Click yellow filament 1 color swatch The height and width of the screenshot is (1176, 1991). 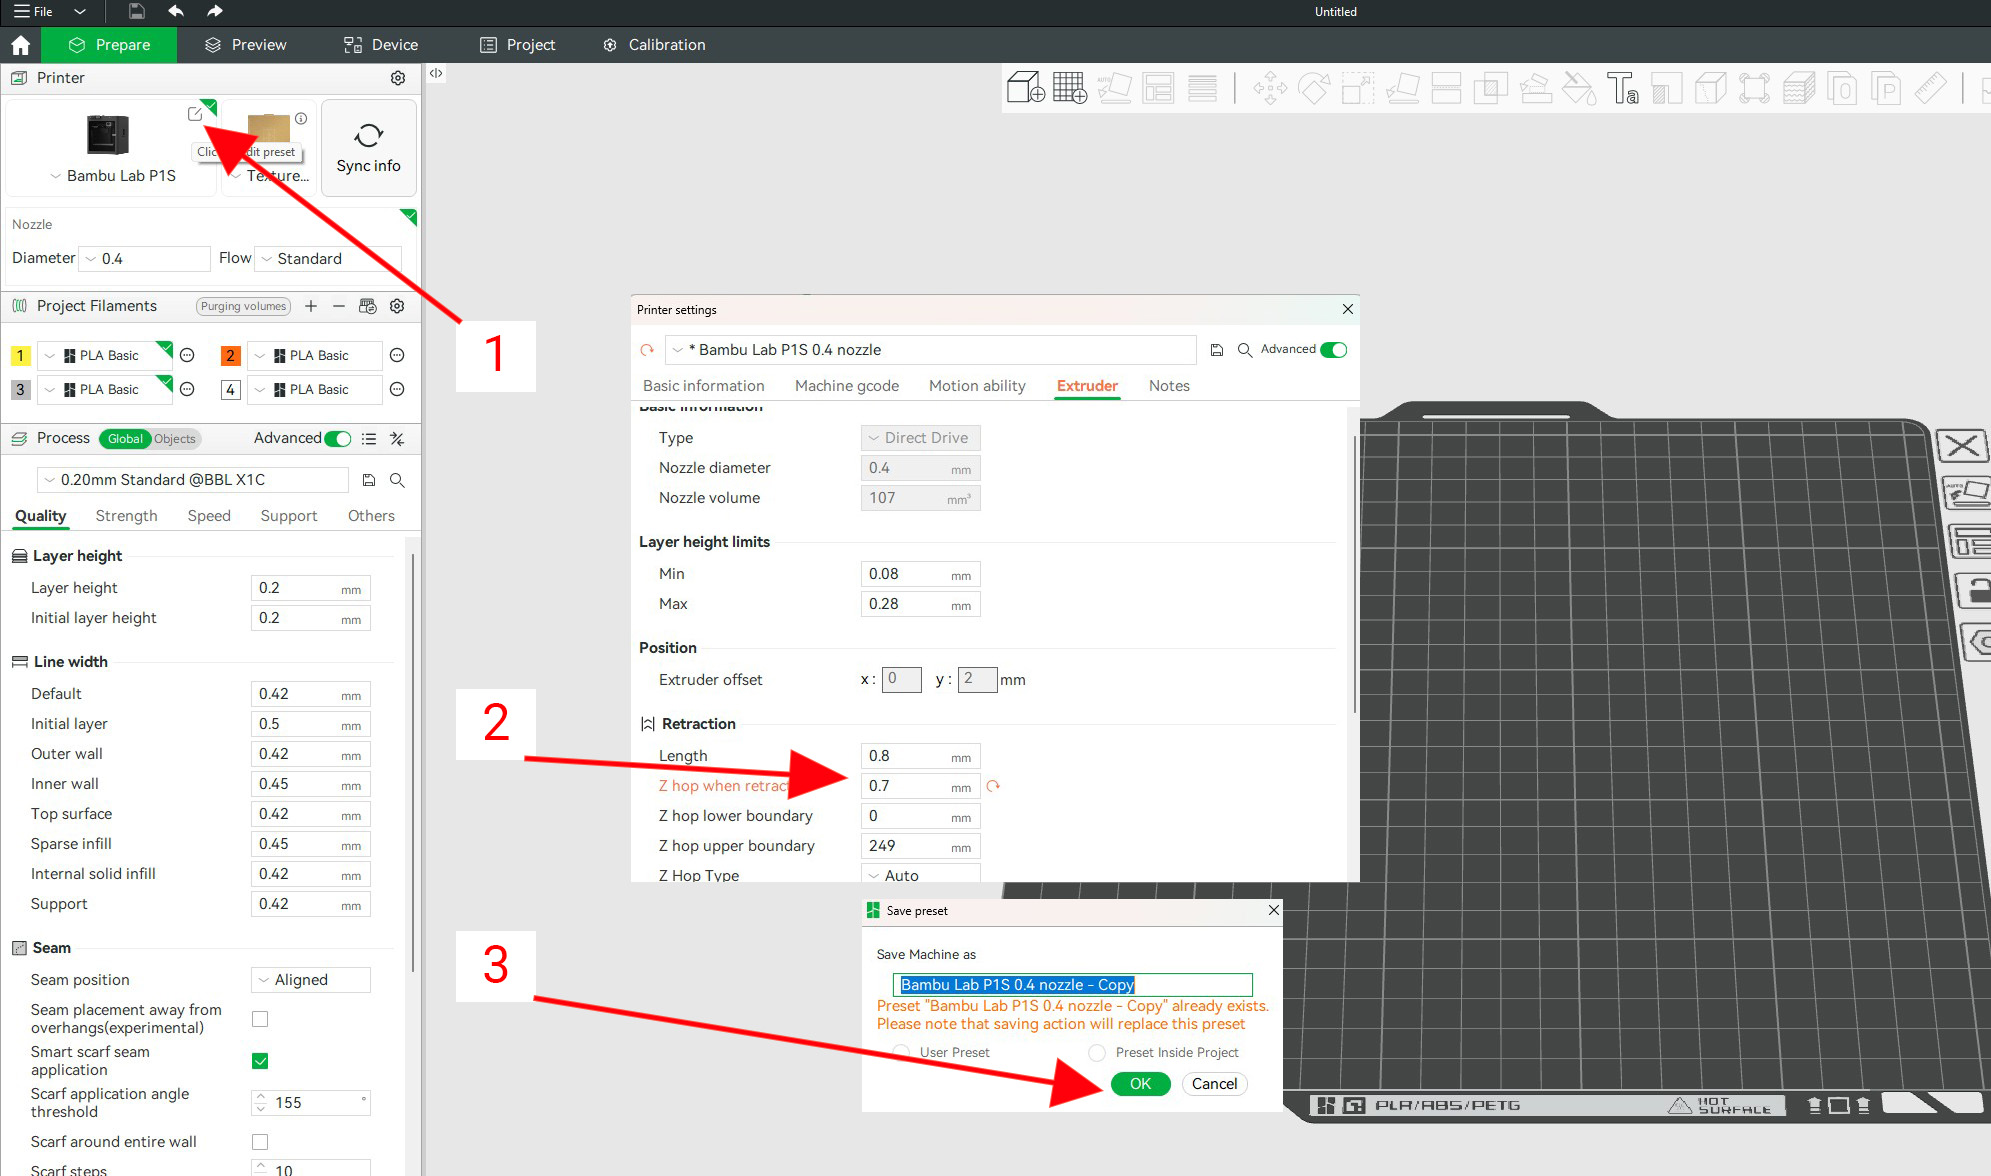20,355
